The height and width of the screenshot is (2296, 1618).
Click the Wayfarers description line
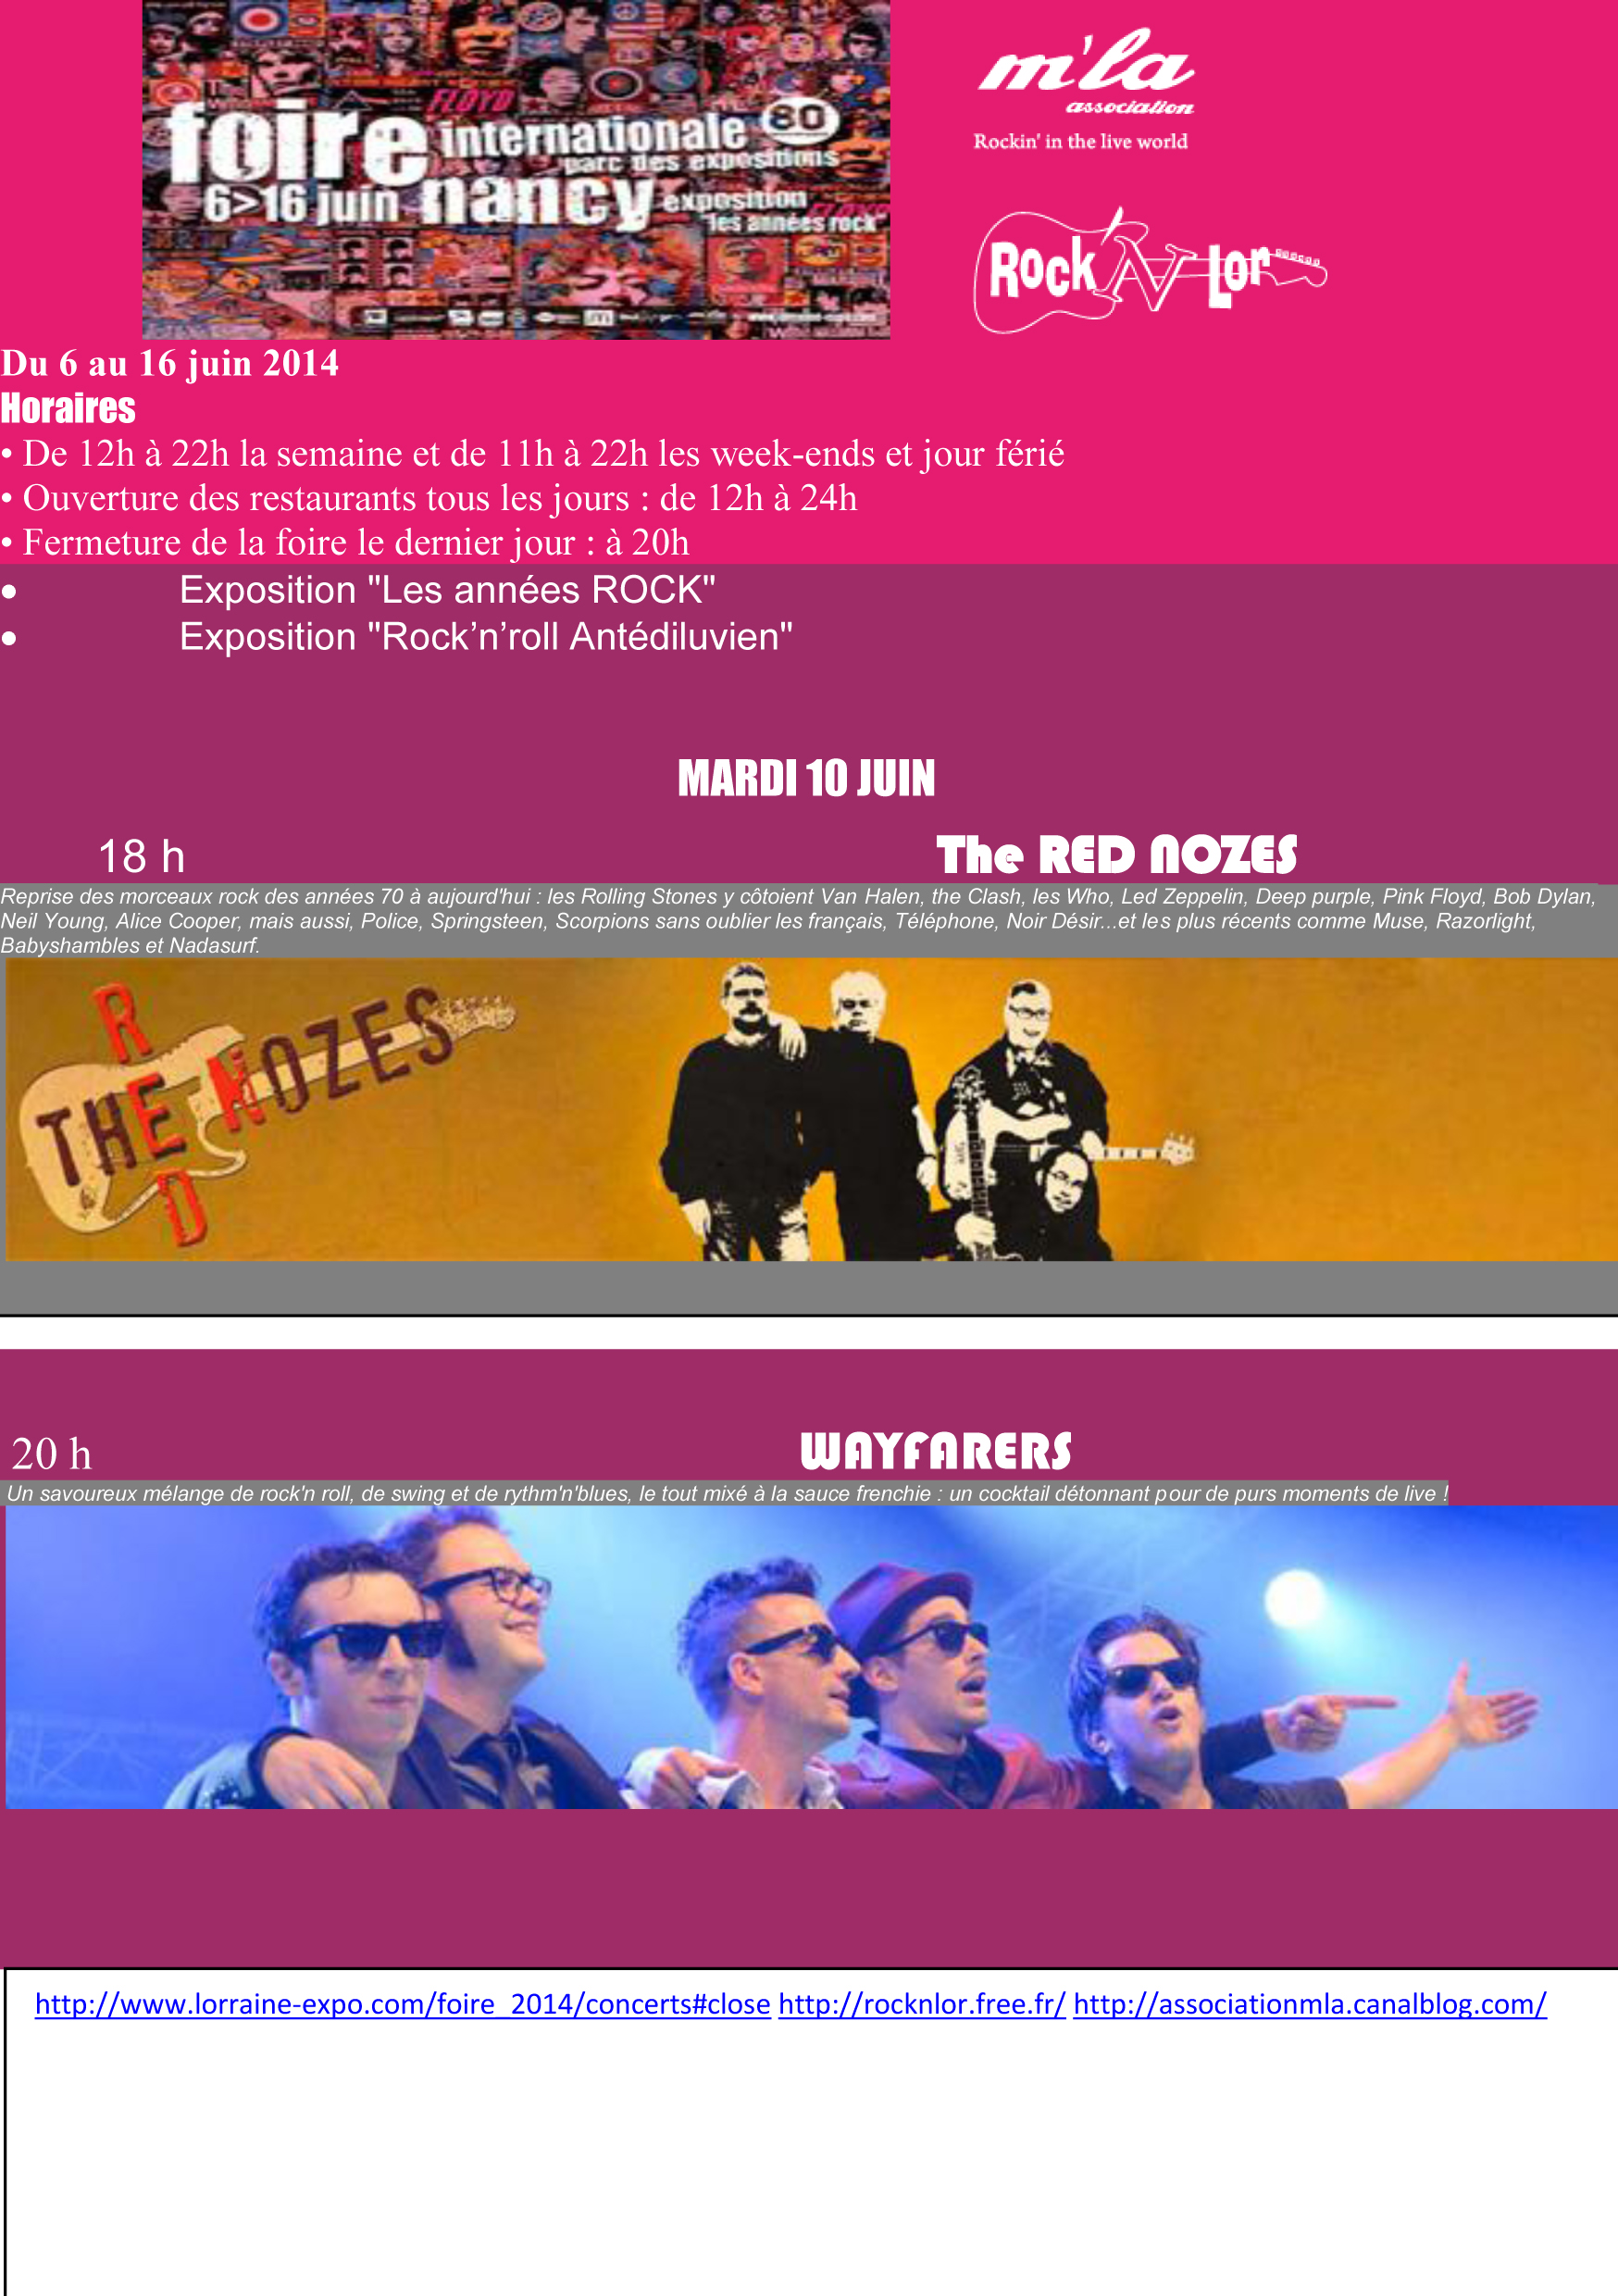727,1493
